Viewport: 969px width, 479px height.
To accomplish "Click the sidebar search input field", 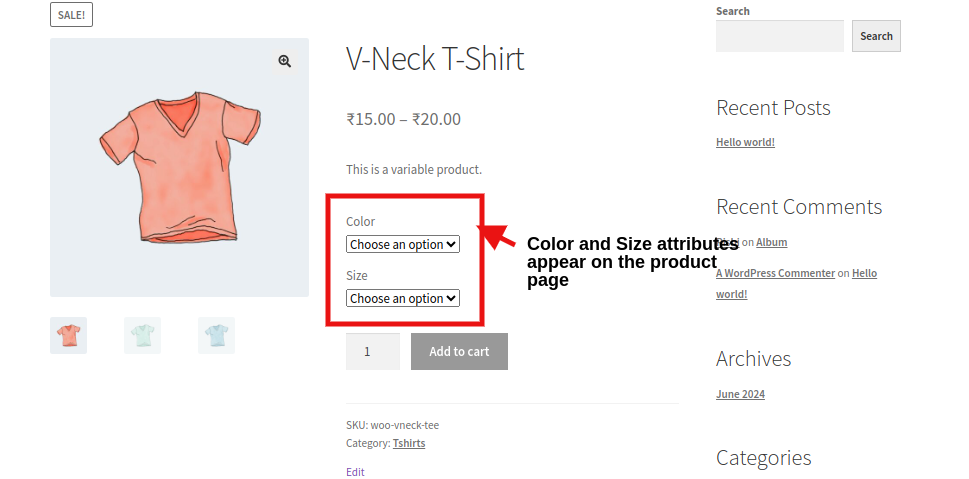I will point(779,36).
